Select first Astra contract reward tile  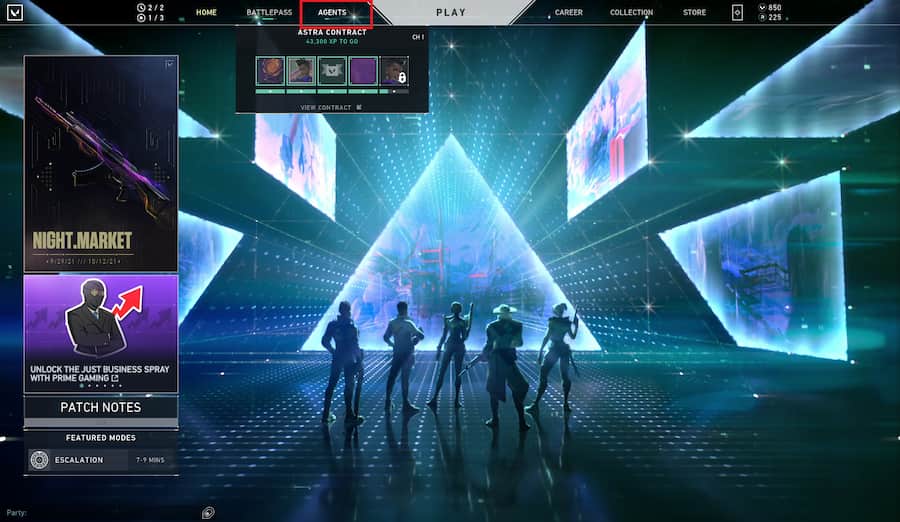point(270,71)
